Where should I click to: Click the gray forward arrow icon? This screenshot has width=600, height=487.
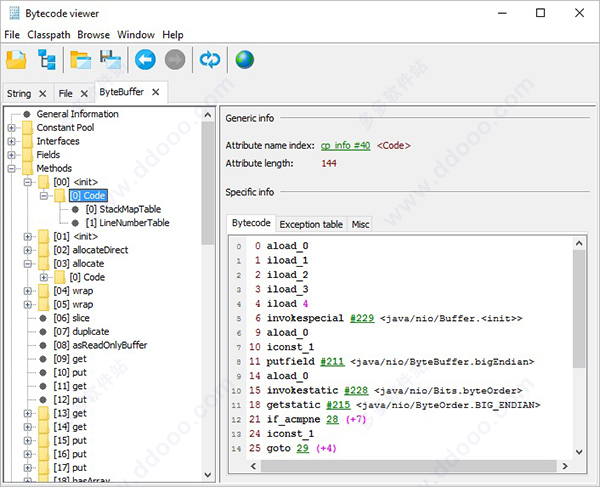(175, 60)
